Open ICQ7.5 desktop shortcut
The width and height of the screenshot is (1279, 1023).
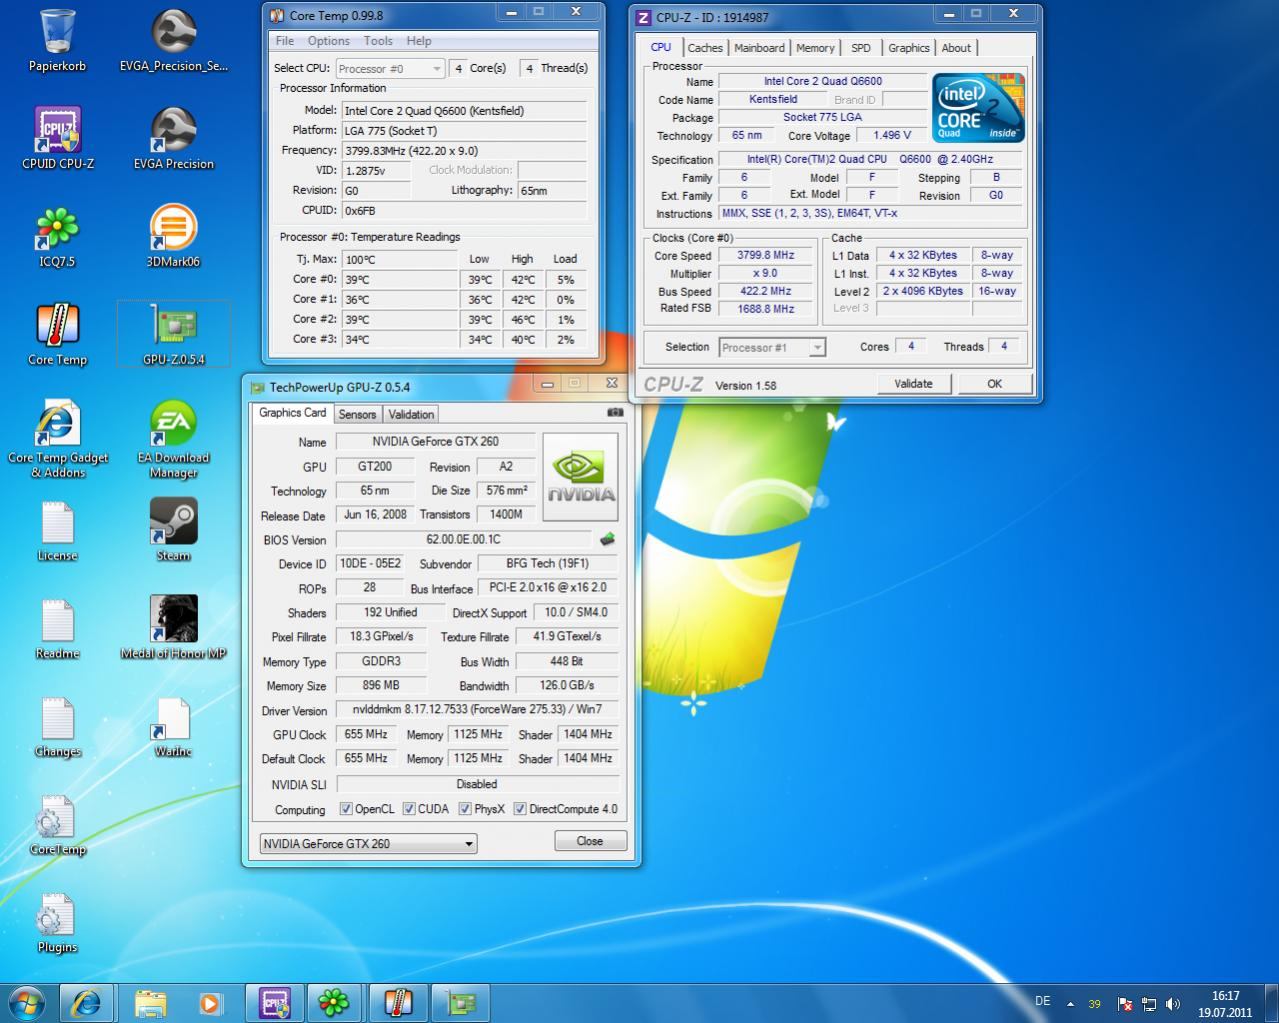point(57,229)
